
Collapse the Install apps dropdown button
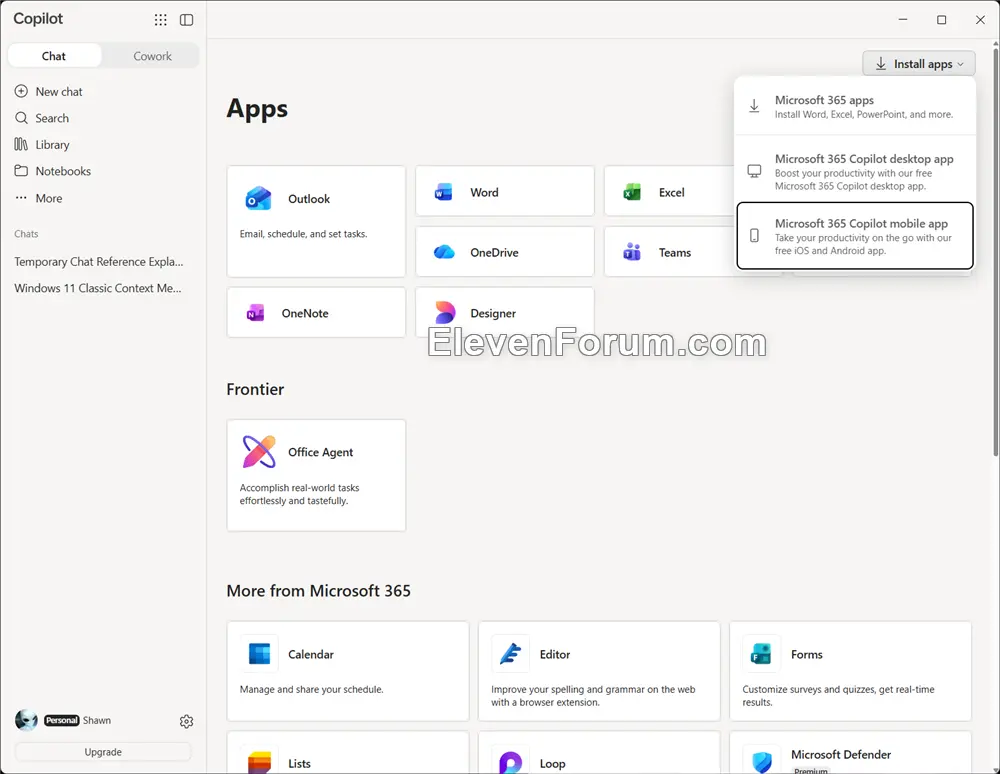tap(919, 64)
